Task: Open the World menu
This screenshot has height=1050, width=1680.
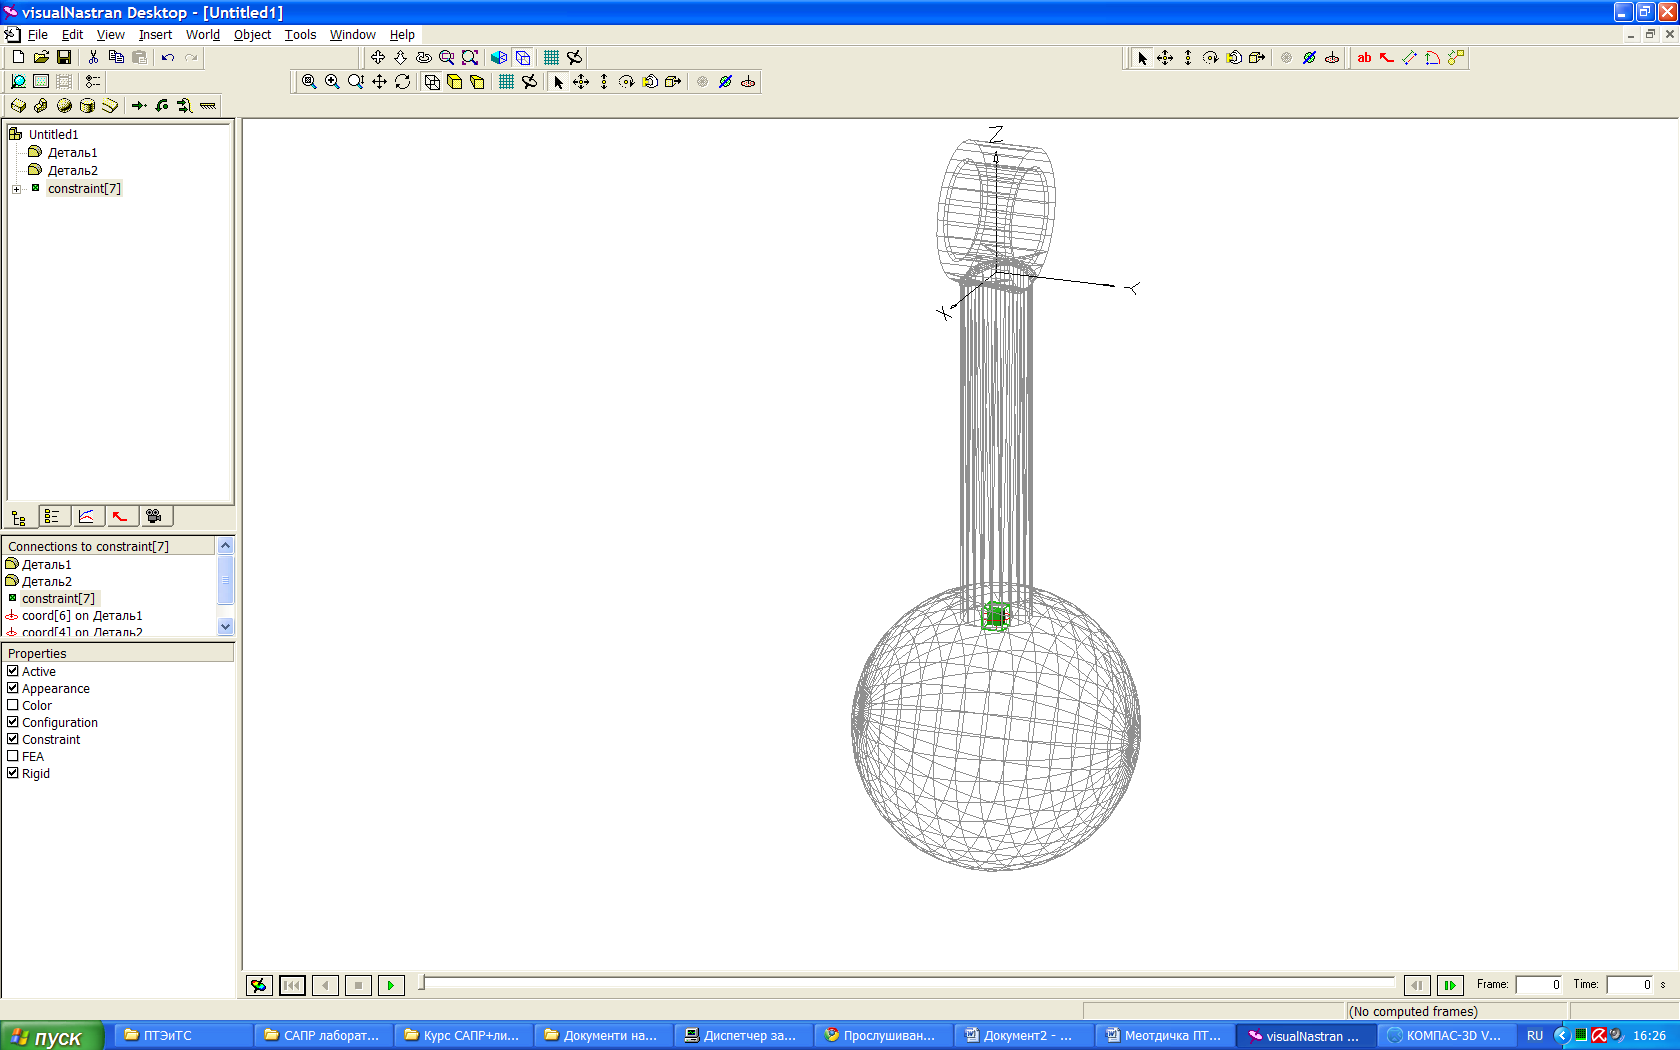Action: [x=203, y=34]
